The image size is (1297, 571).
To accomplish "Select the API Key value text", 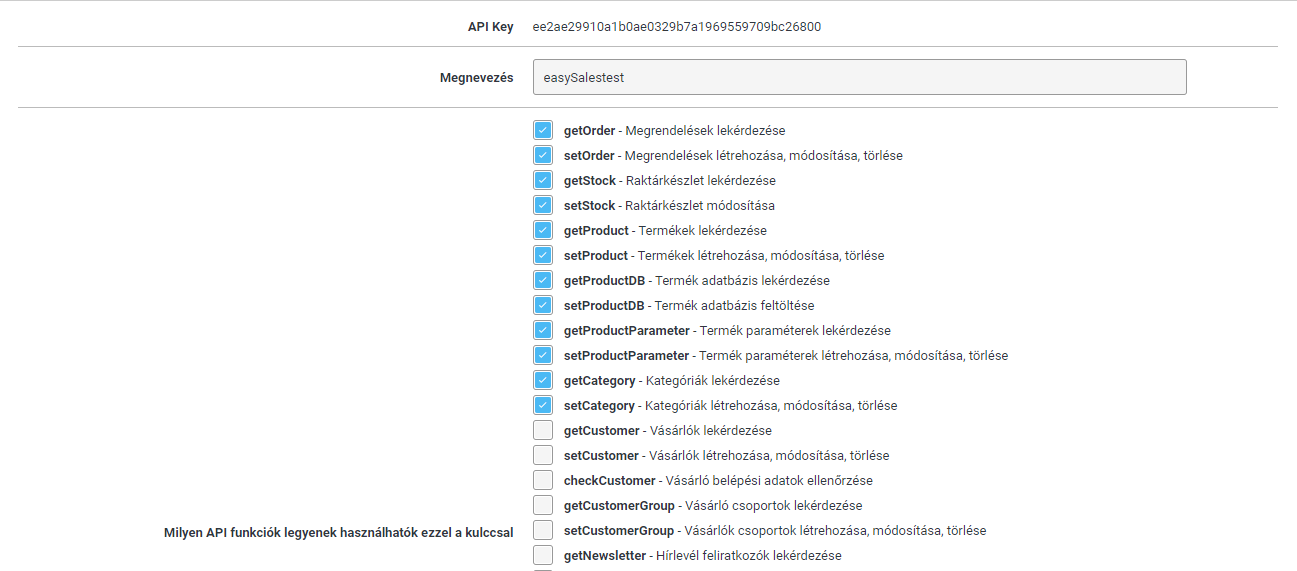I will tap(677, 27).
